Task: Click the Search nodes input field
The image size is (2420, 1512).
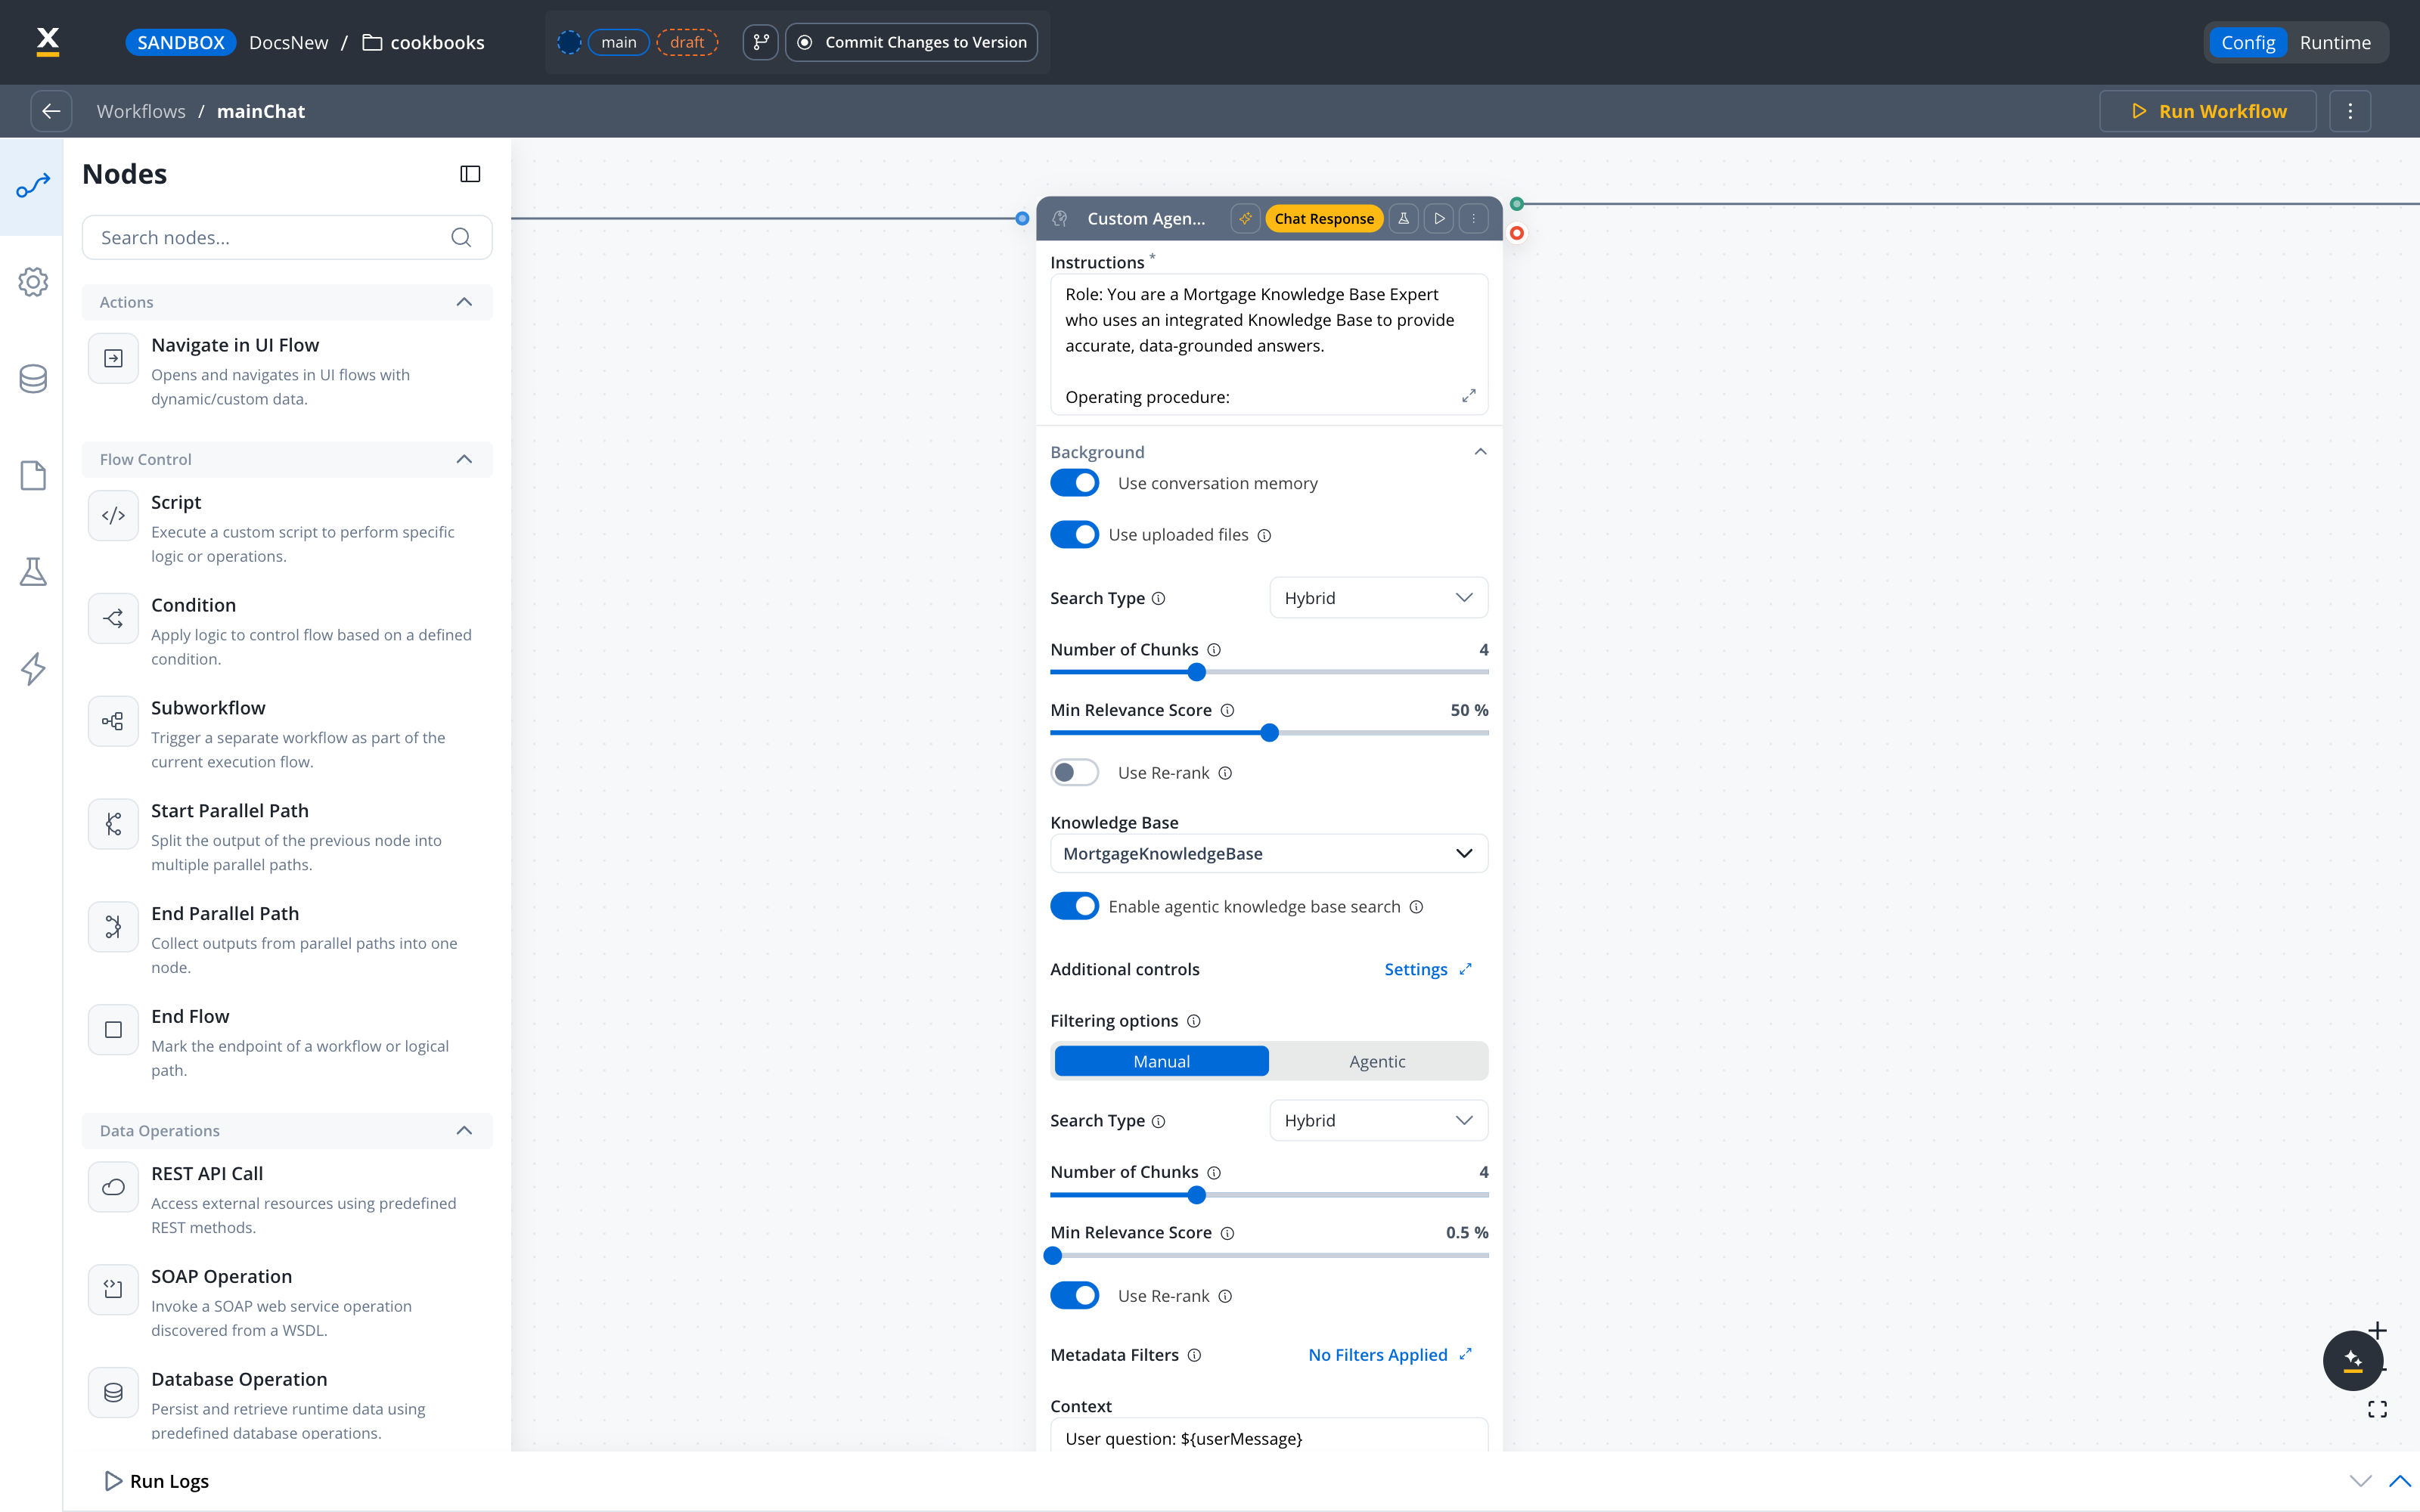Action: click(x=287, y=237)
